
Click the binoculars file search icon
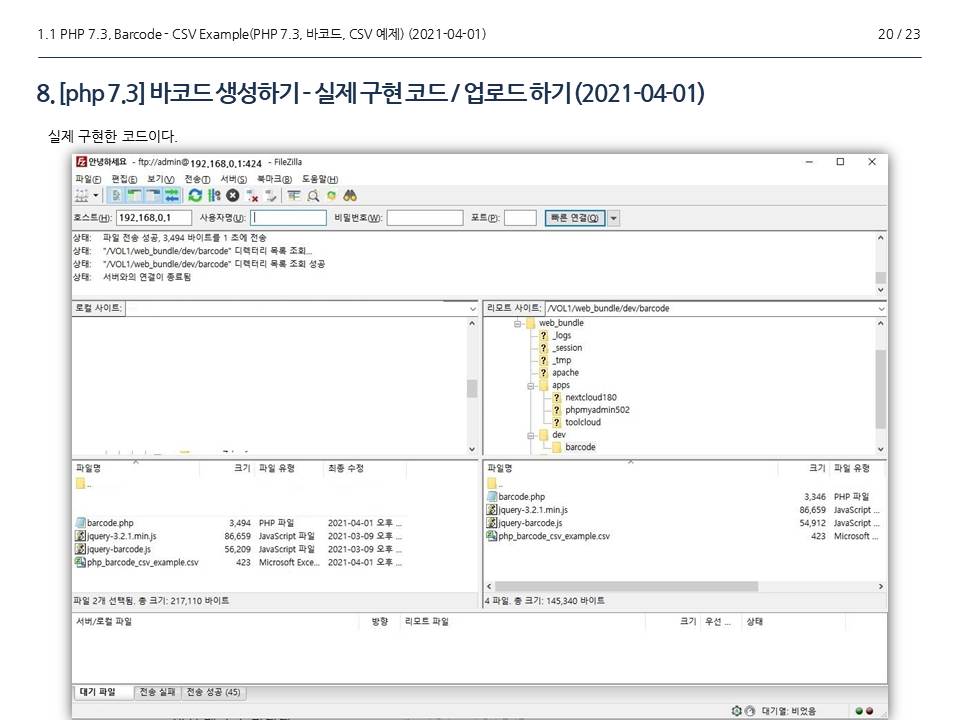(350, 196)
